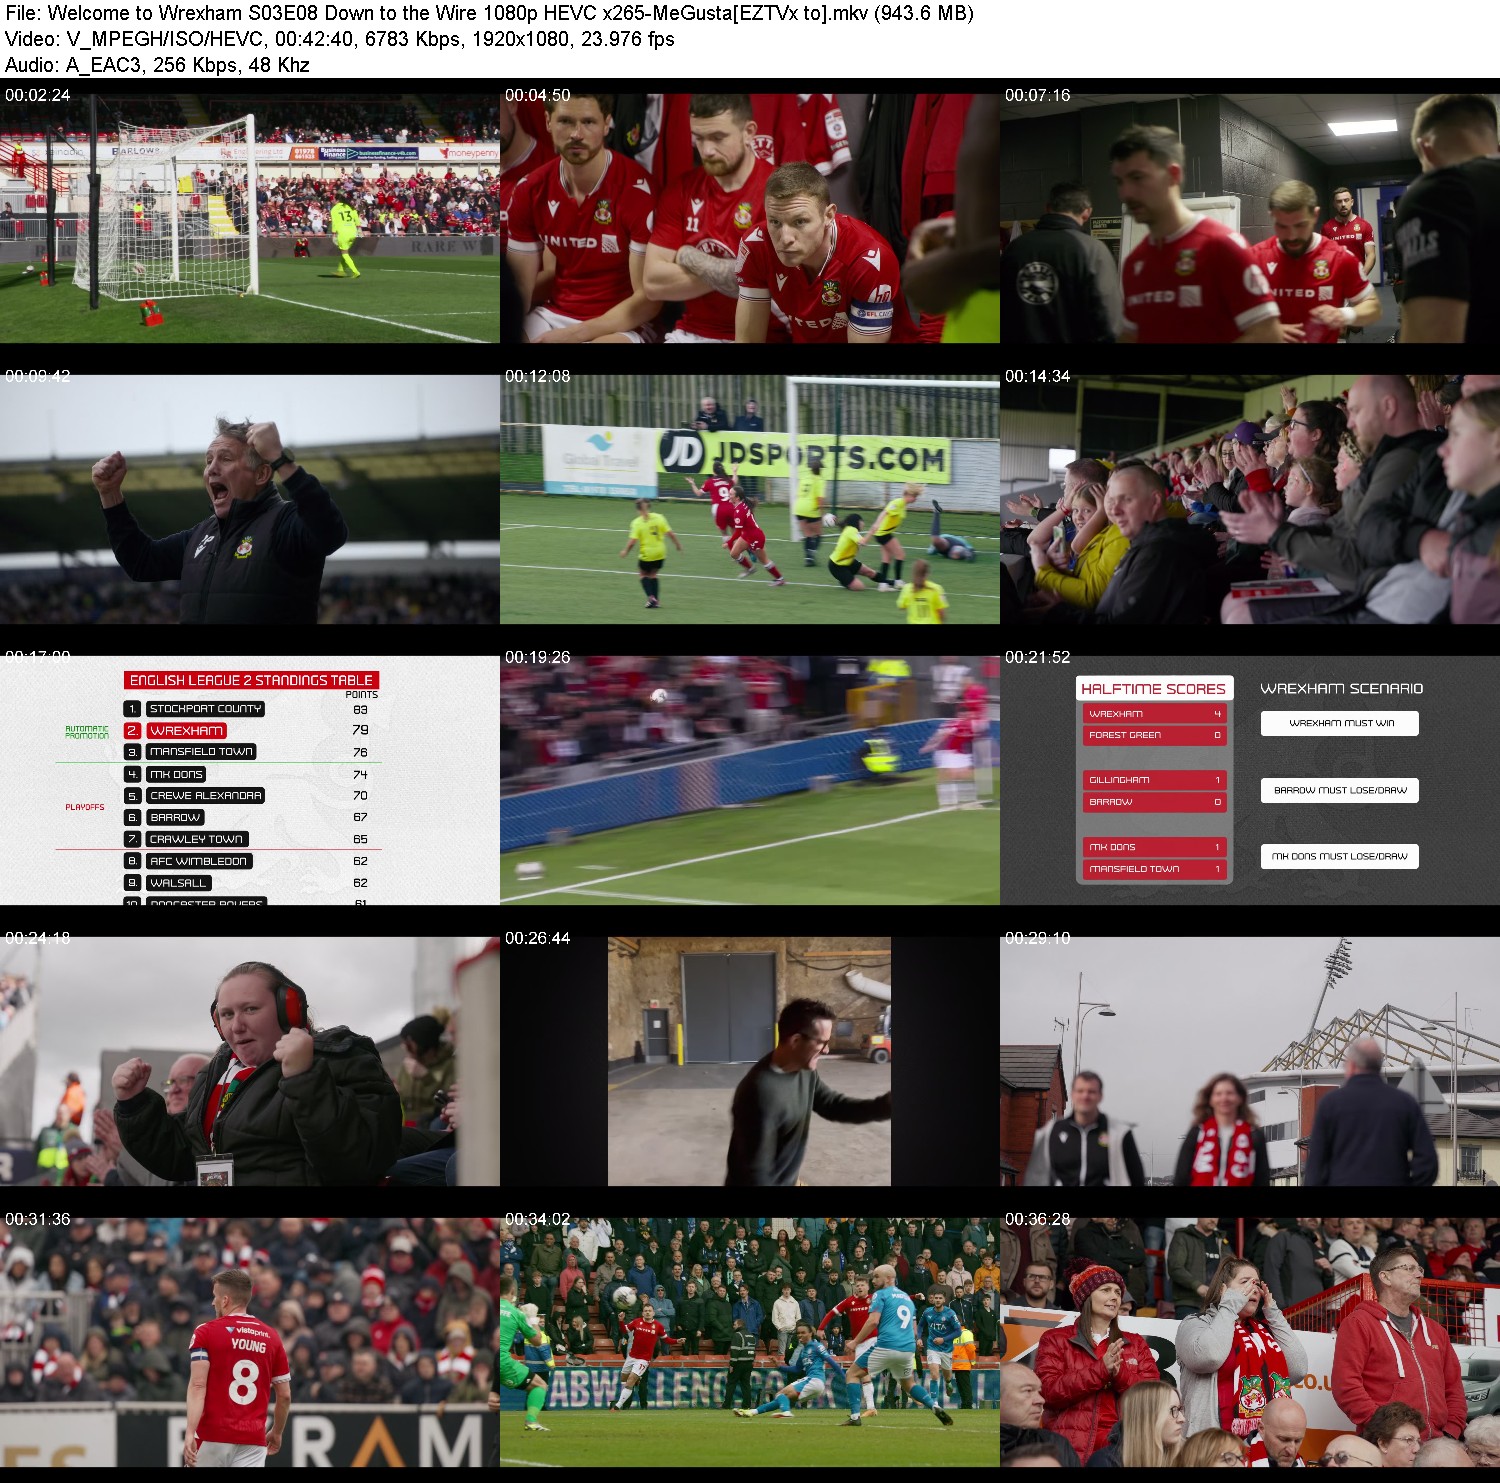
Task: Select the thumbnail at 00:07:16
Action: 1250,218
